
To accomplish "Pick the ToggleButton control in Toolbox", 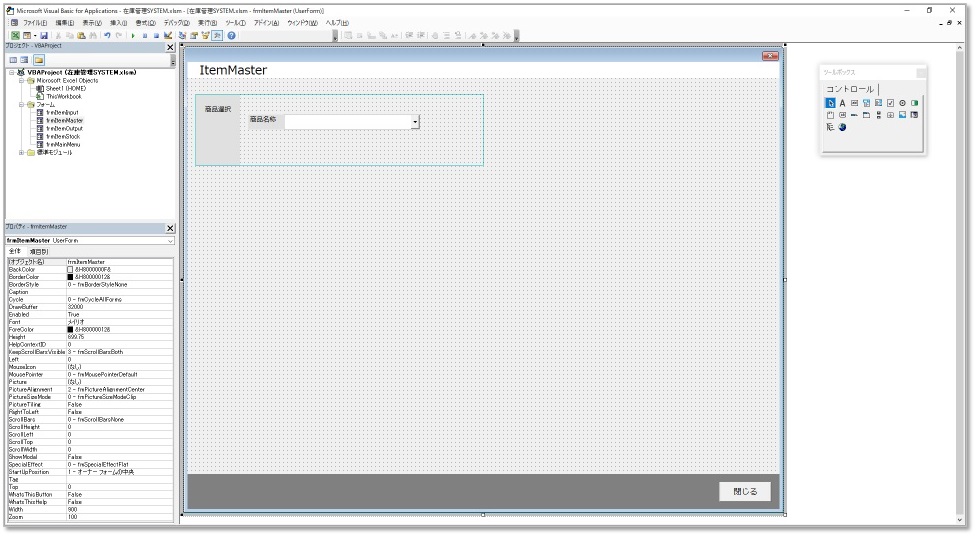I will pos(914,103).
